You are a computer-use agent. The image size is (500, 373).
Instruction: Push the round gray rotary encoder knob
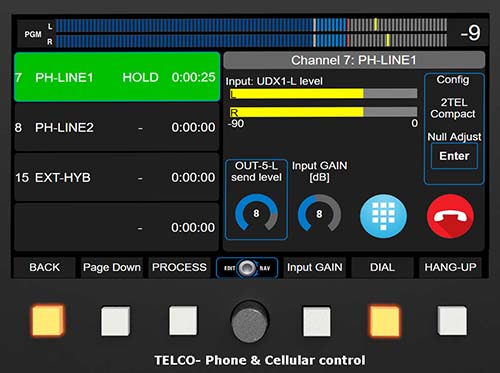click(x=250, y=321)
